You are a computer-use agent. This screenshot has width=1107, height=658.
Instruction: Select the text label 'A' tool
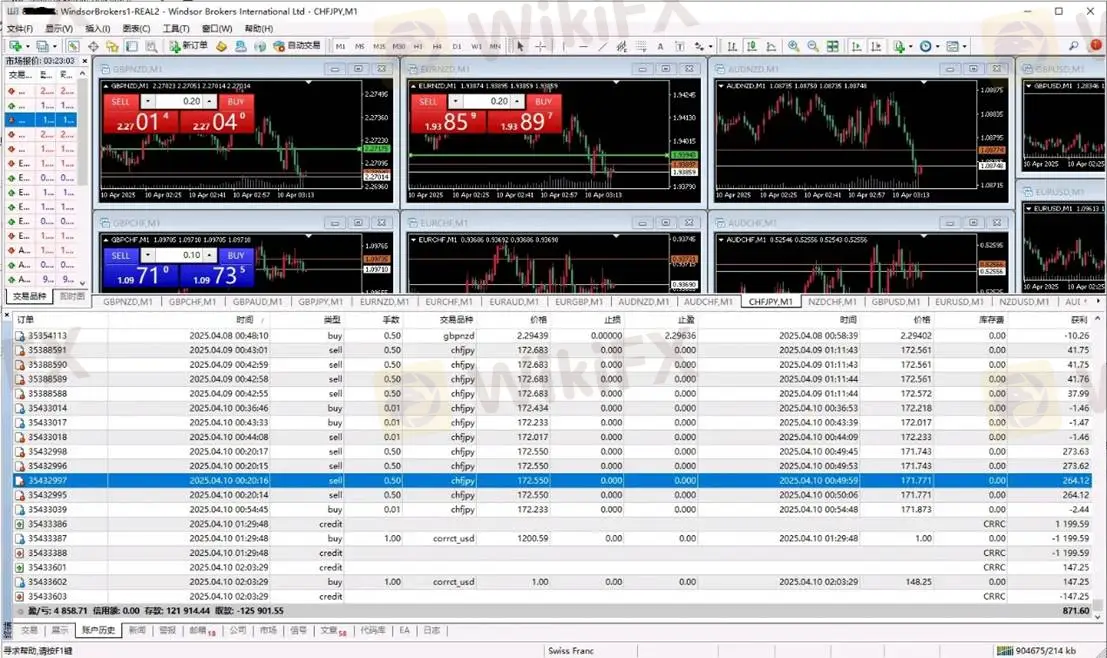pyautogui.click(x=660, y=46)
